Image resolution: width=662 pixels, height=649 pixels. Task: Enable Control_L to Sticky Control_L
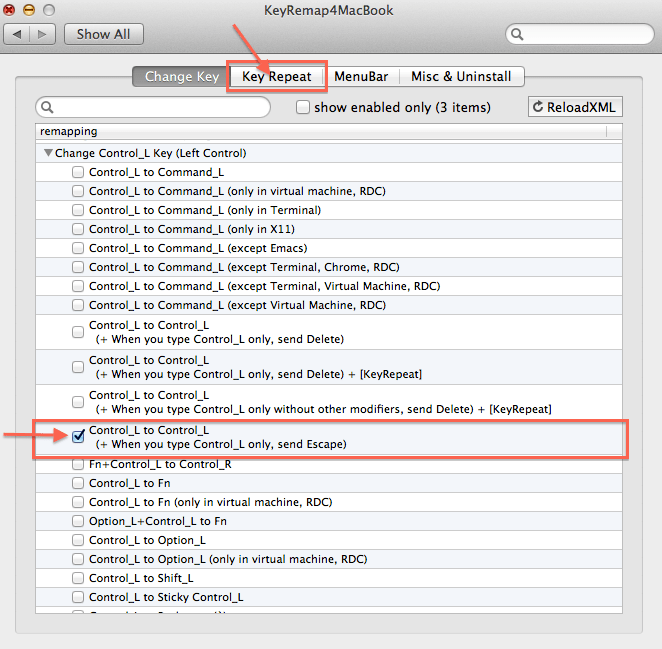click(x=79, y=597)
